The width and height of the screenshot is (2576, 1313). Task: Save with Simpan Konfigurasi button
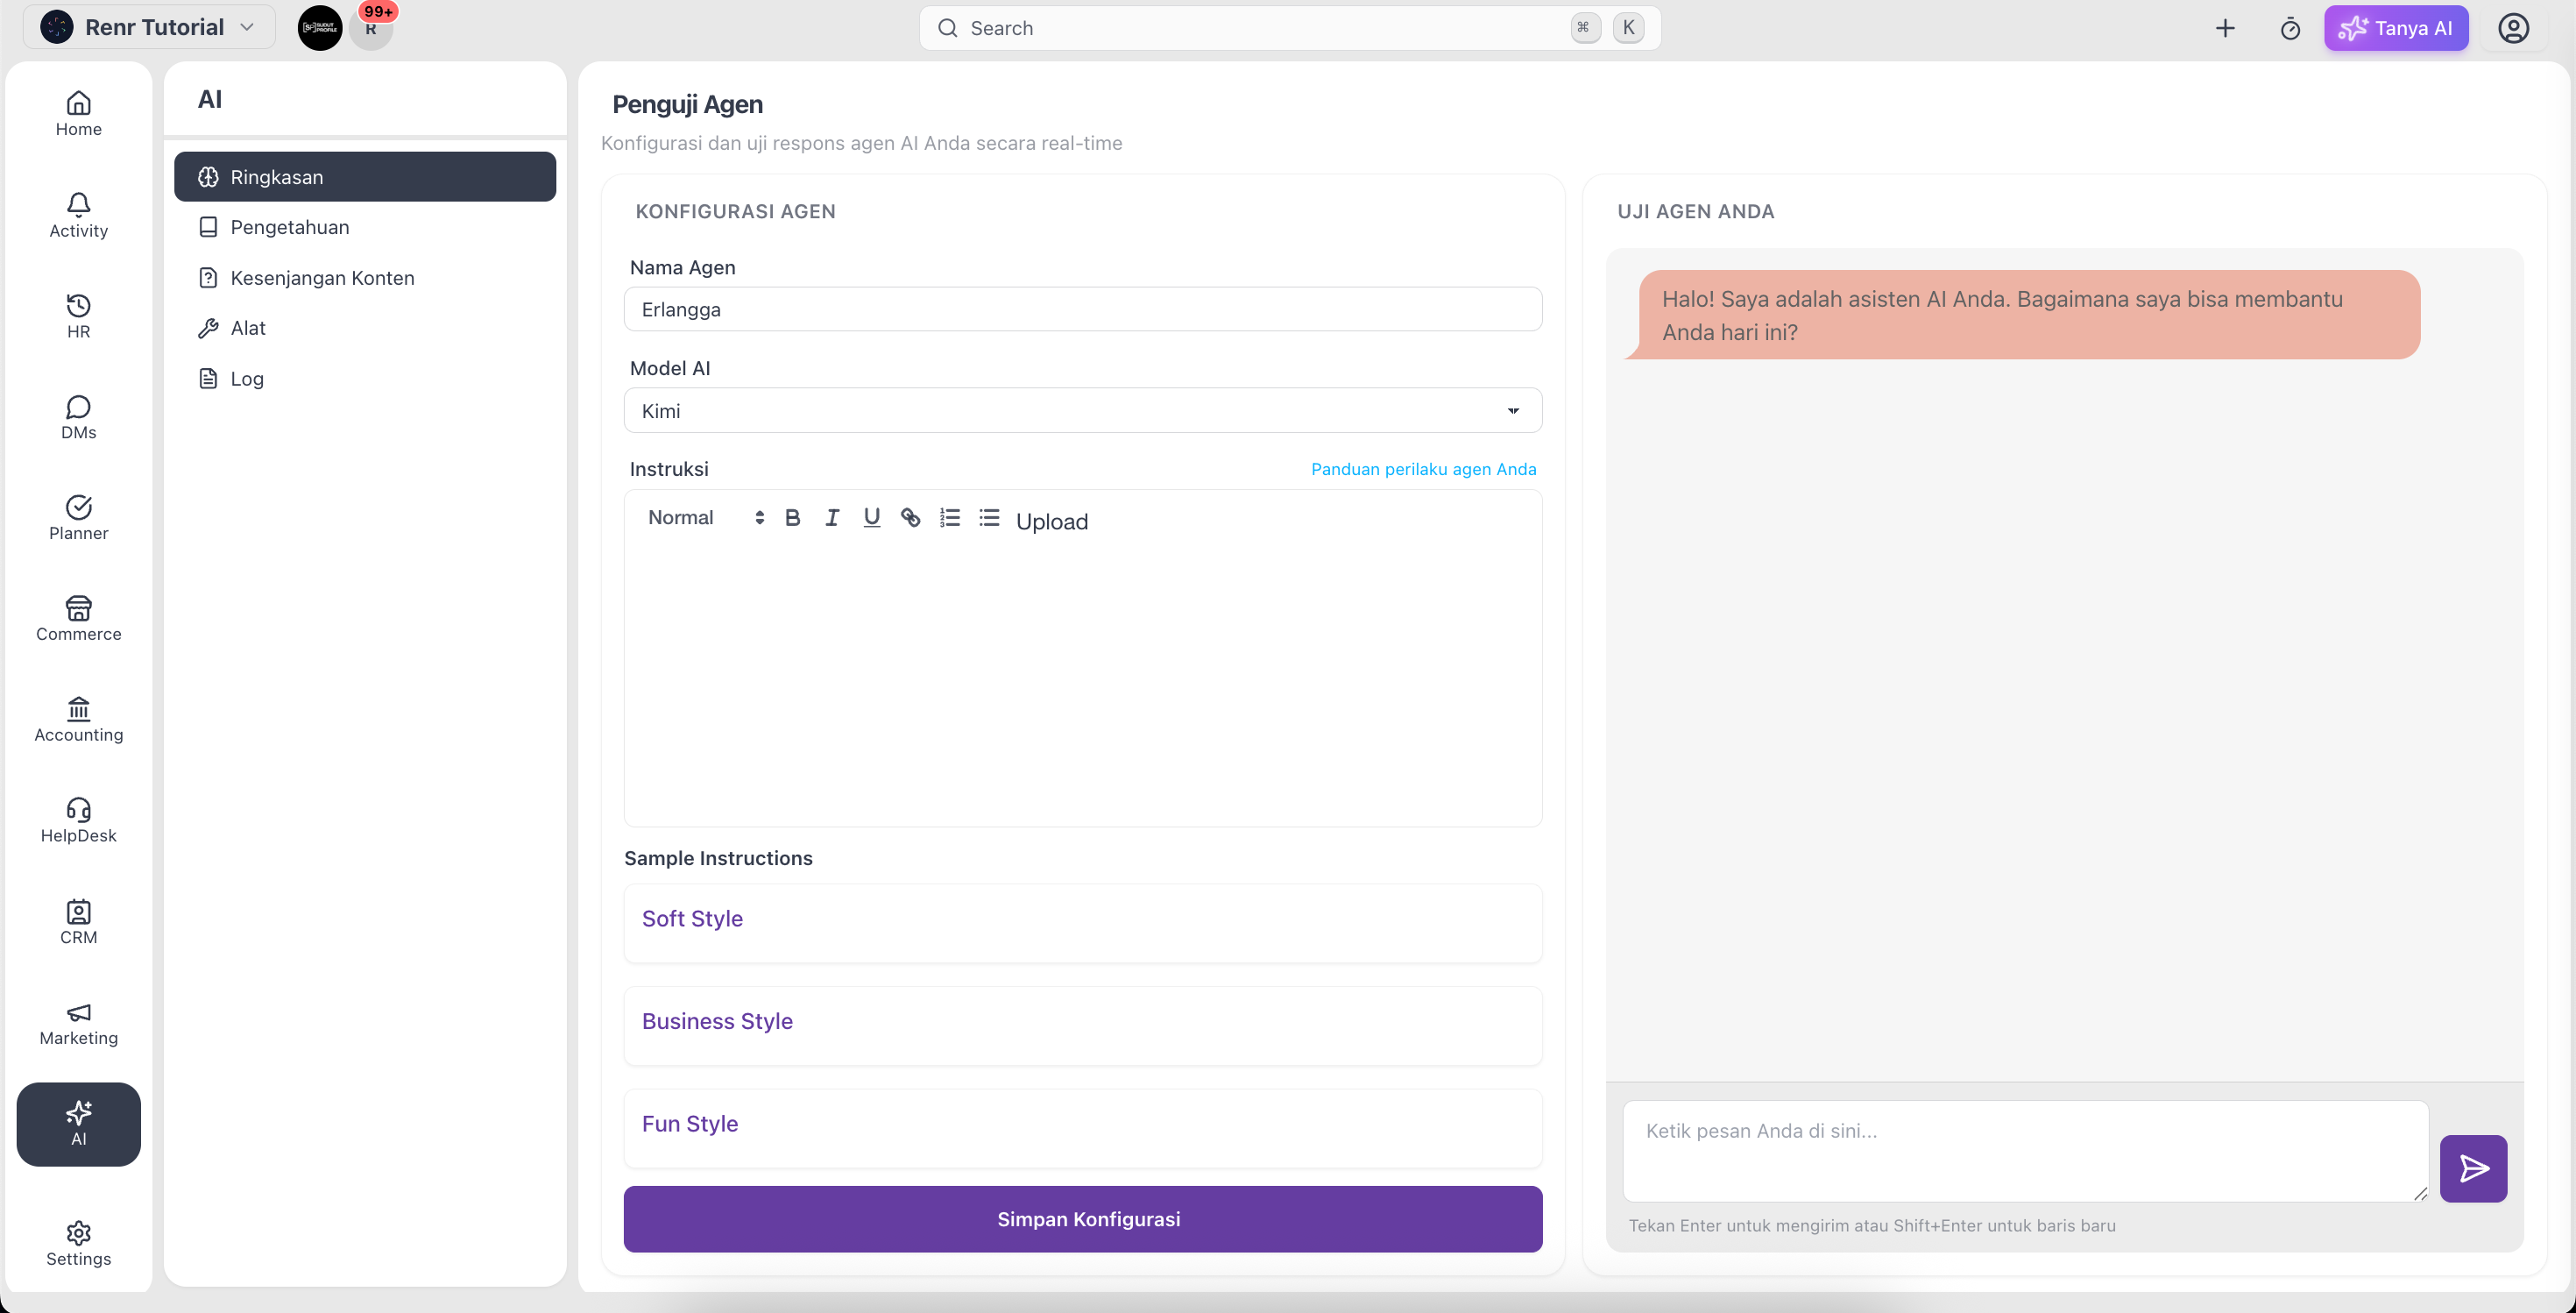click(1083, 1219)
